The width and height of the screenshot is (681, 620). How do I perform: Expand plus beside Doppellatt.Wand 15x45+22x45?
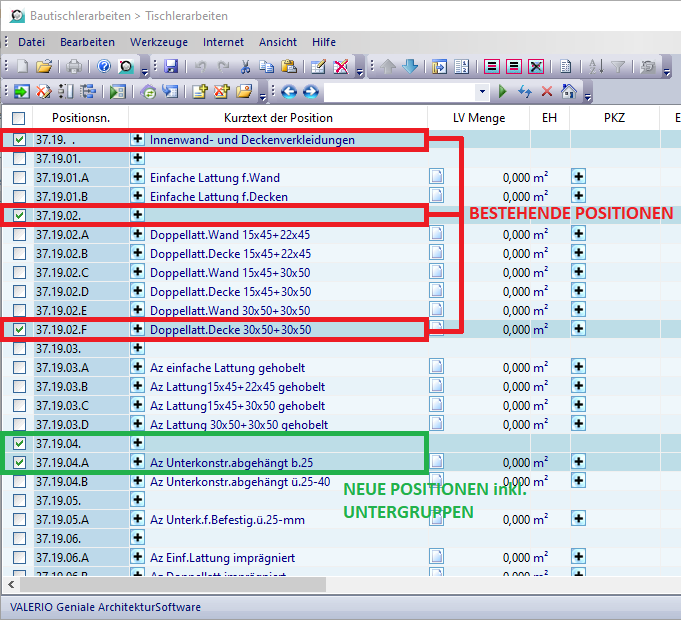pos(137,234)
